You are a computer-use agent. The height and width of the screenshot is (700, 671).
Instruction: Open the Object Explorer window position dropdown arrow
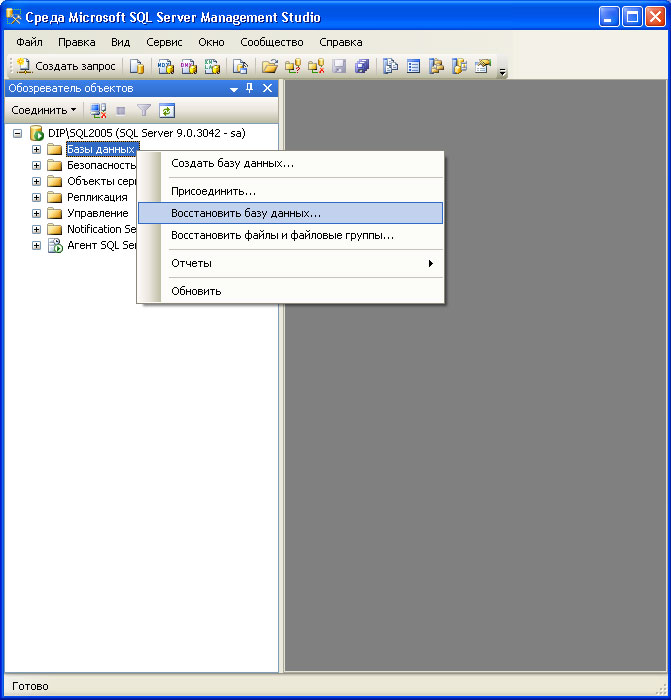234,89
